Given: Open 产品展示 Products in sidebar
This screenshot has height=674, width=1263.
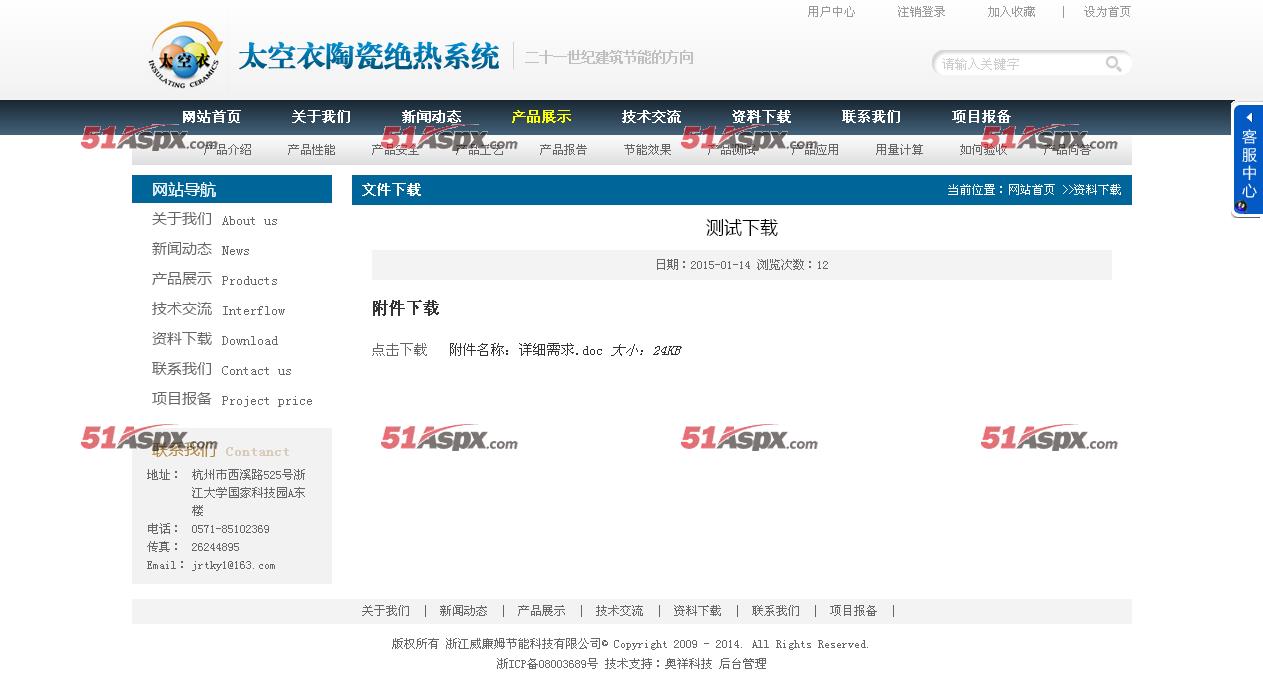Looking at the screenshot, I should coord(215,279).
